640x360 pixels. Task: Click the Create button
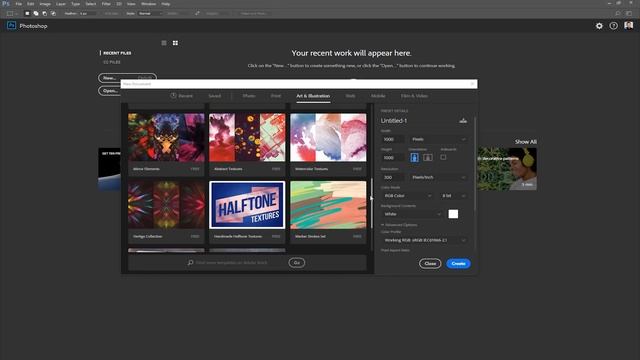point(458,263)
